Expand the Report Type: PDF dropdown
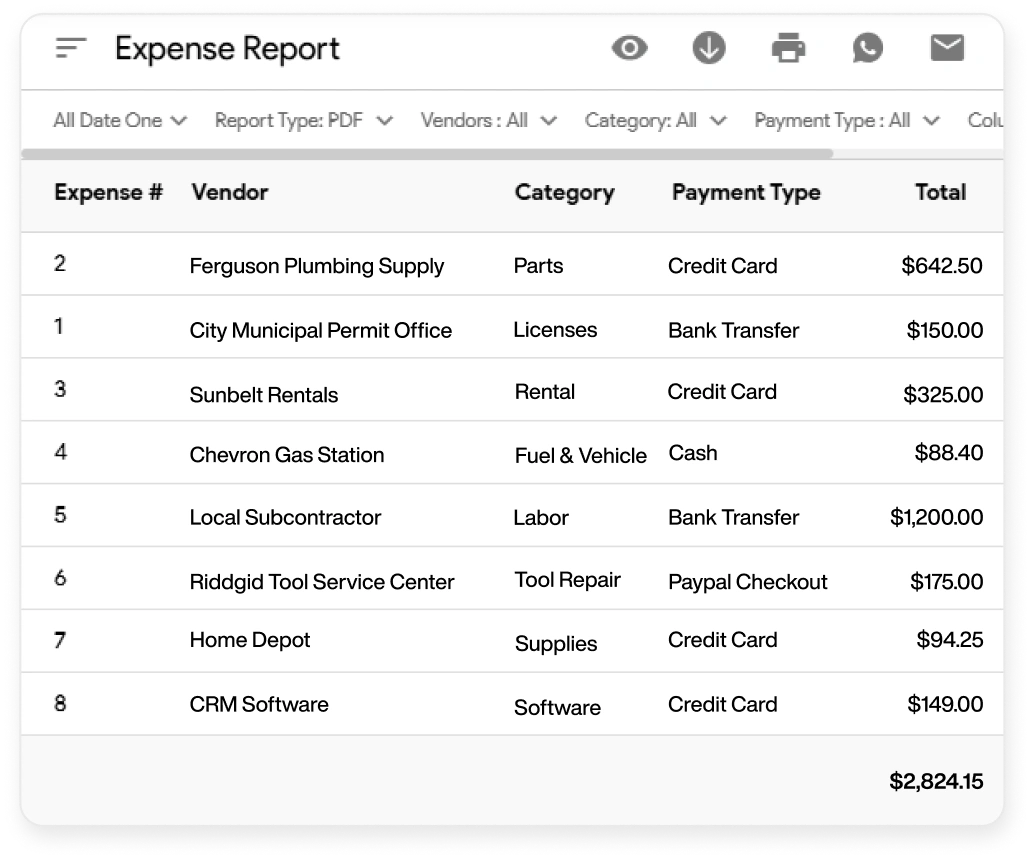Screen dimensions: 1032x860 [304, 120]
